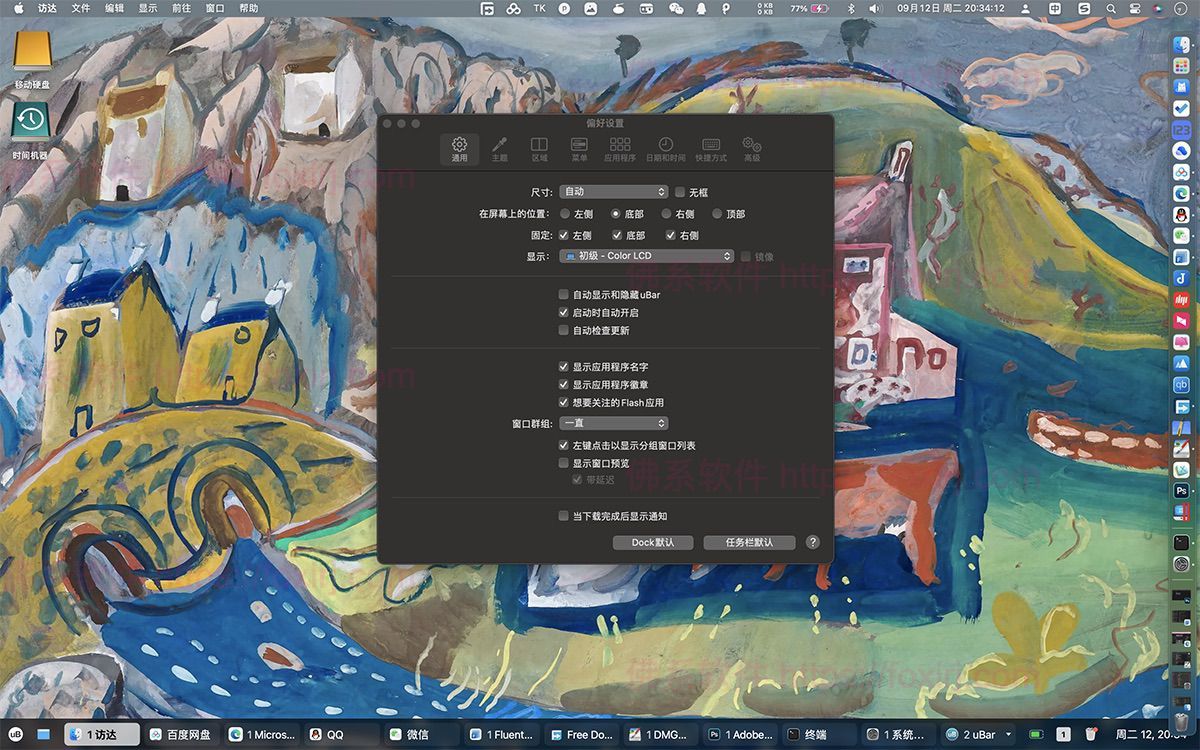Open the 主题 (Theme) preferences tab

pos(499,149)
